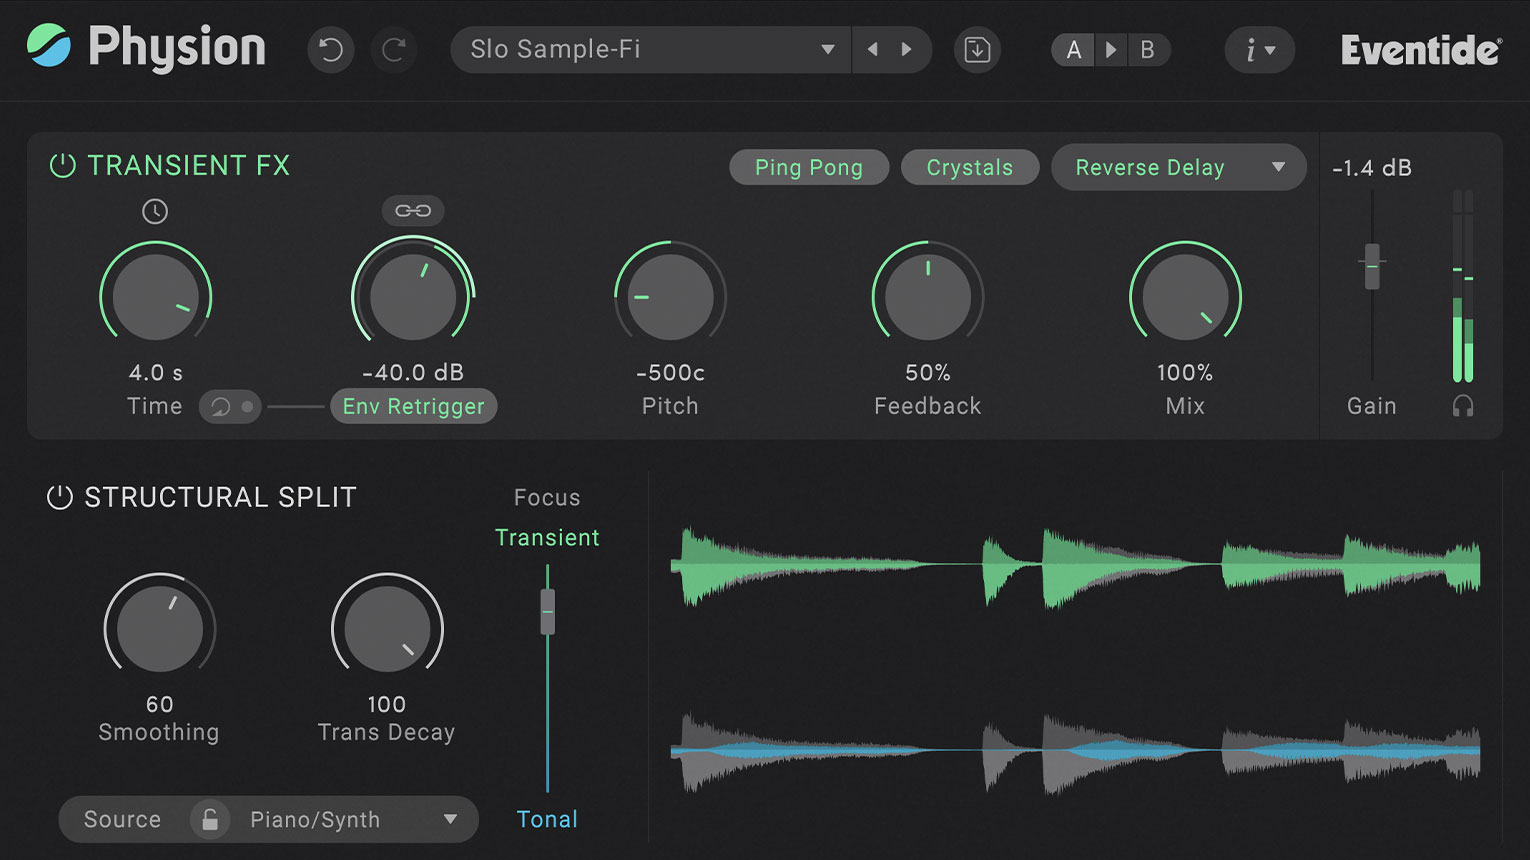Viewport: 1530px width, 860px height.
Task: Enable headphone monitoring next to output meters
Action: tap(1464, 406)
